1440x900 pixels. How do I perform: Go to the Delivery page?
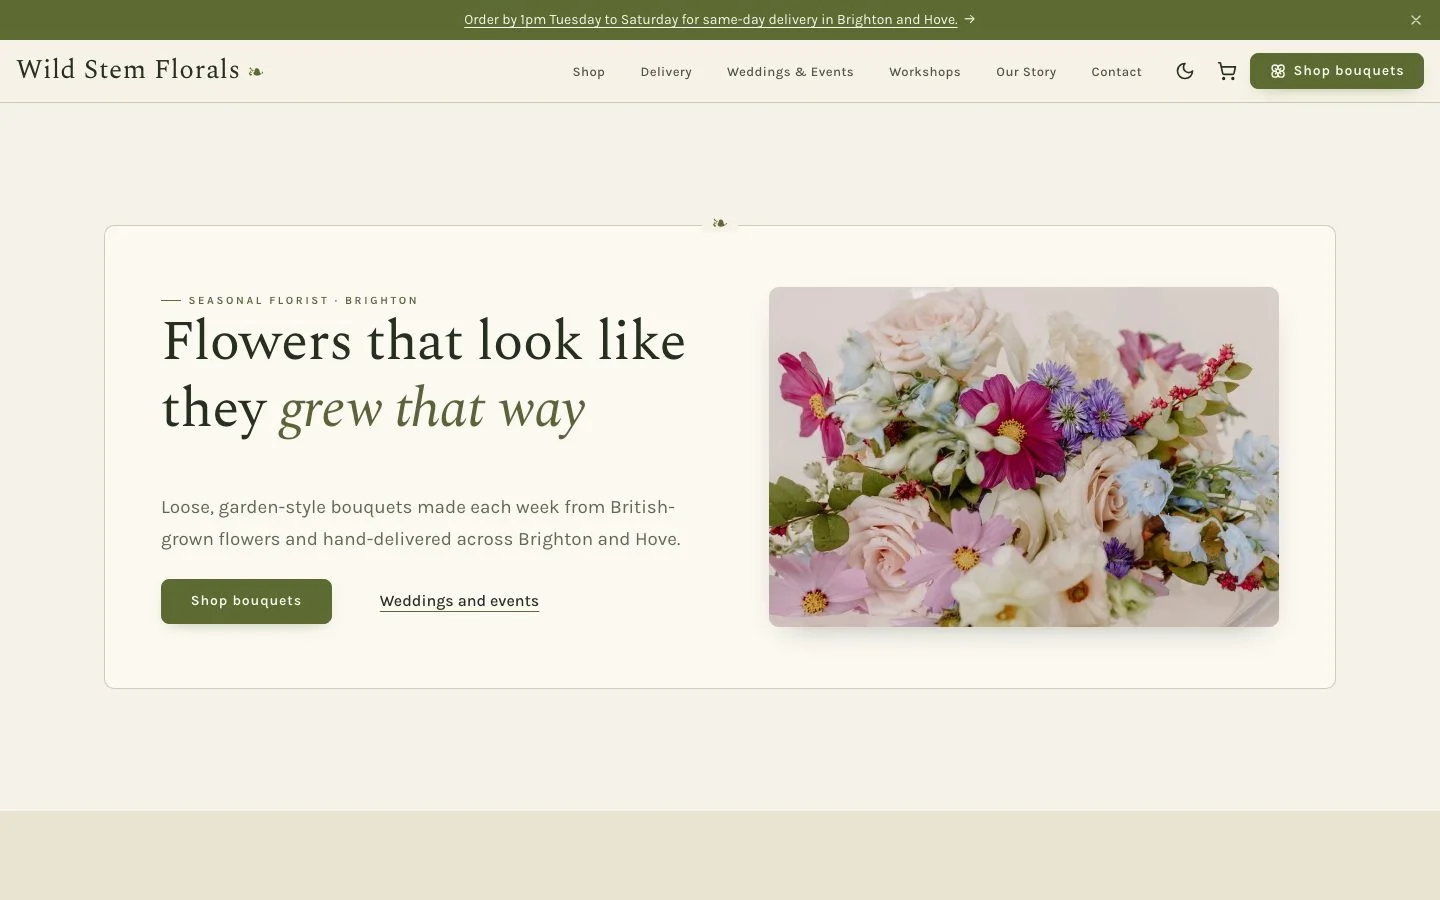click(666, 72)
